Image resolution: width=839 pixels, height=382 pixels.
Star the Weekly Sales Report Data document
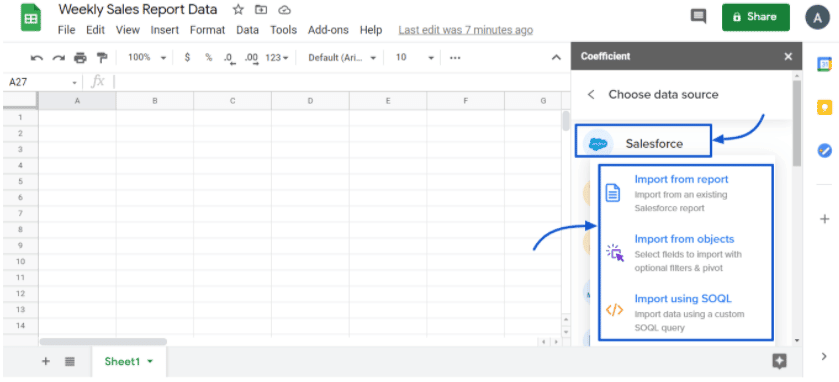pos(239,10)
